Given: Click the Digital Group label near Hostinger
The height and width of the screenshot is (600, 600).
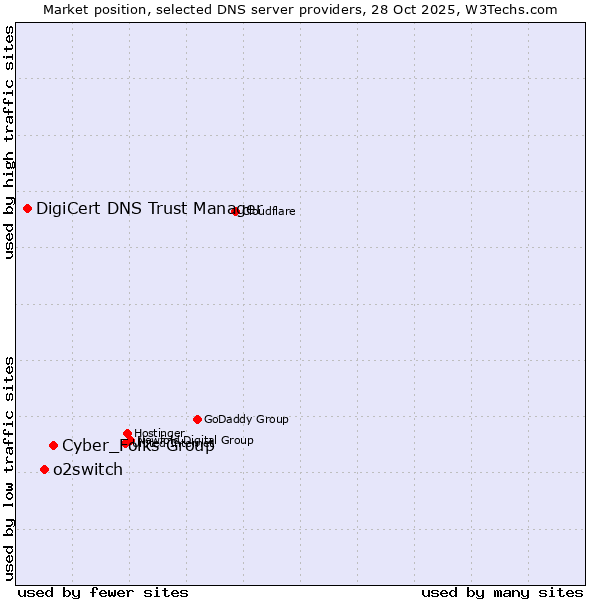Looking at the screenshot, I should (x=224, y=440).
